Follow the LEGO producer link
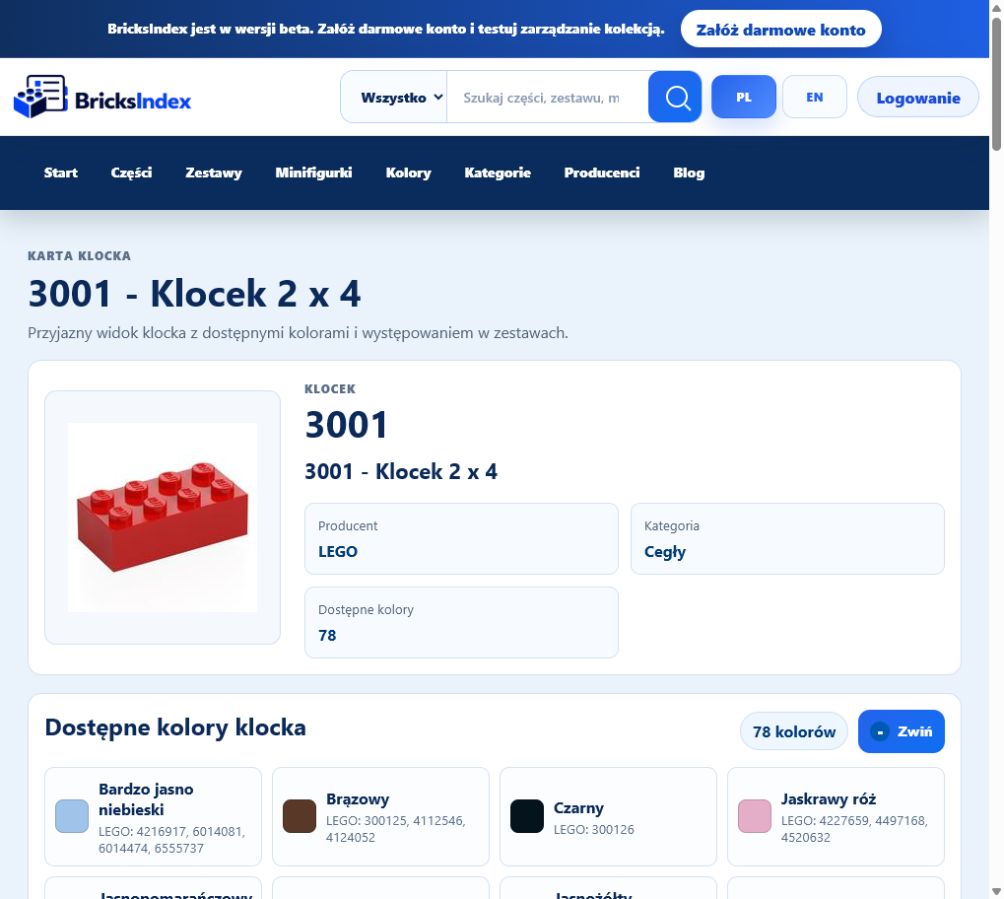1004x899 pixels. pos(337,551)
